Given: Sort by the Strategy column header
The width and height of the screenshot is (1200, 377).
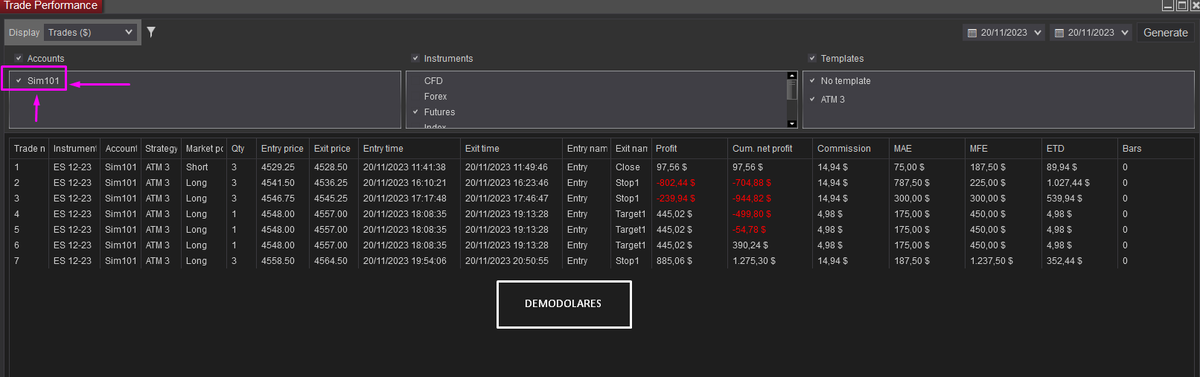Looking at the screenshot, I should 161,148.
